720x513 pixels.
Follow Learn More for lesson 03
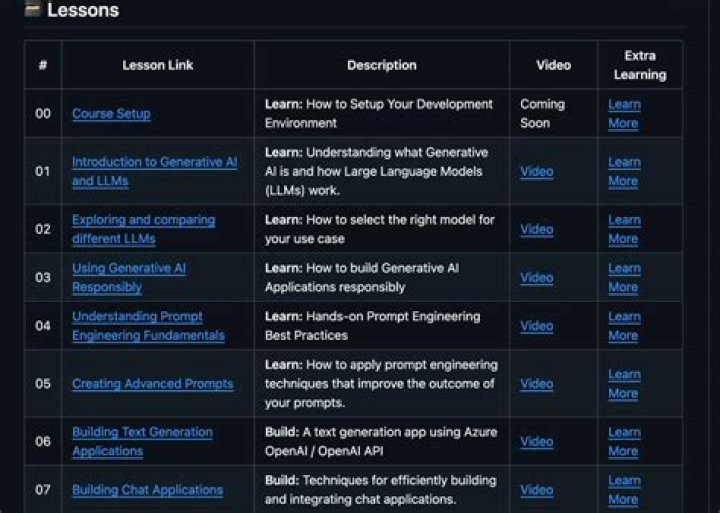623,277
